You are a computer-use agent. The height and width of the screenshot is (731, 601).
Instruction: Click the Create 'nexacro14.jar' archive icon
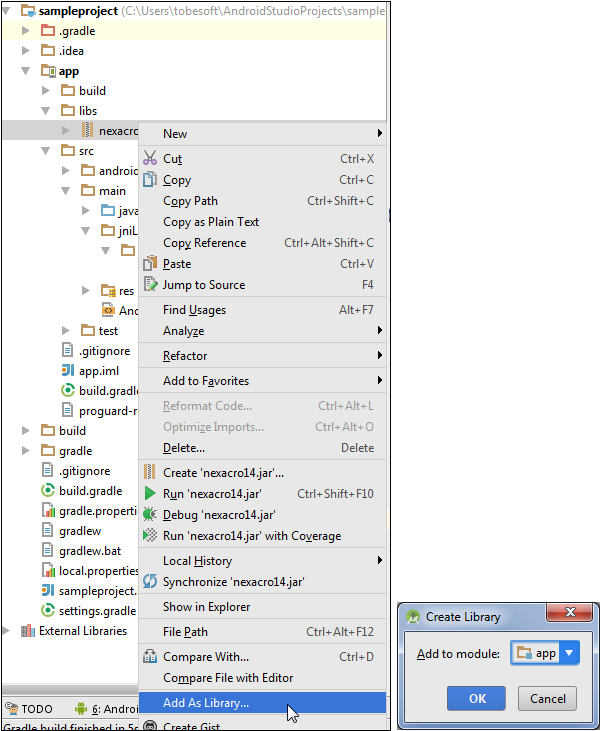[149, 472]
